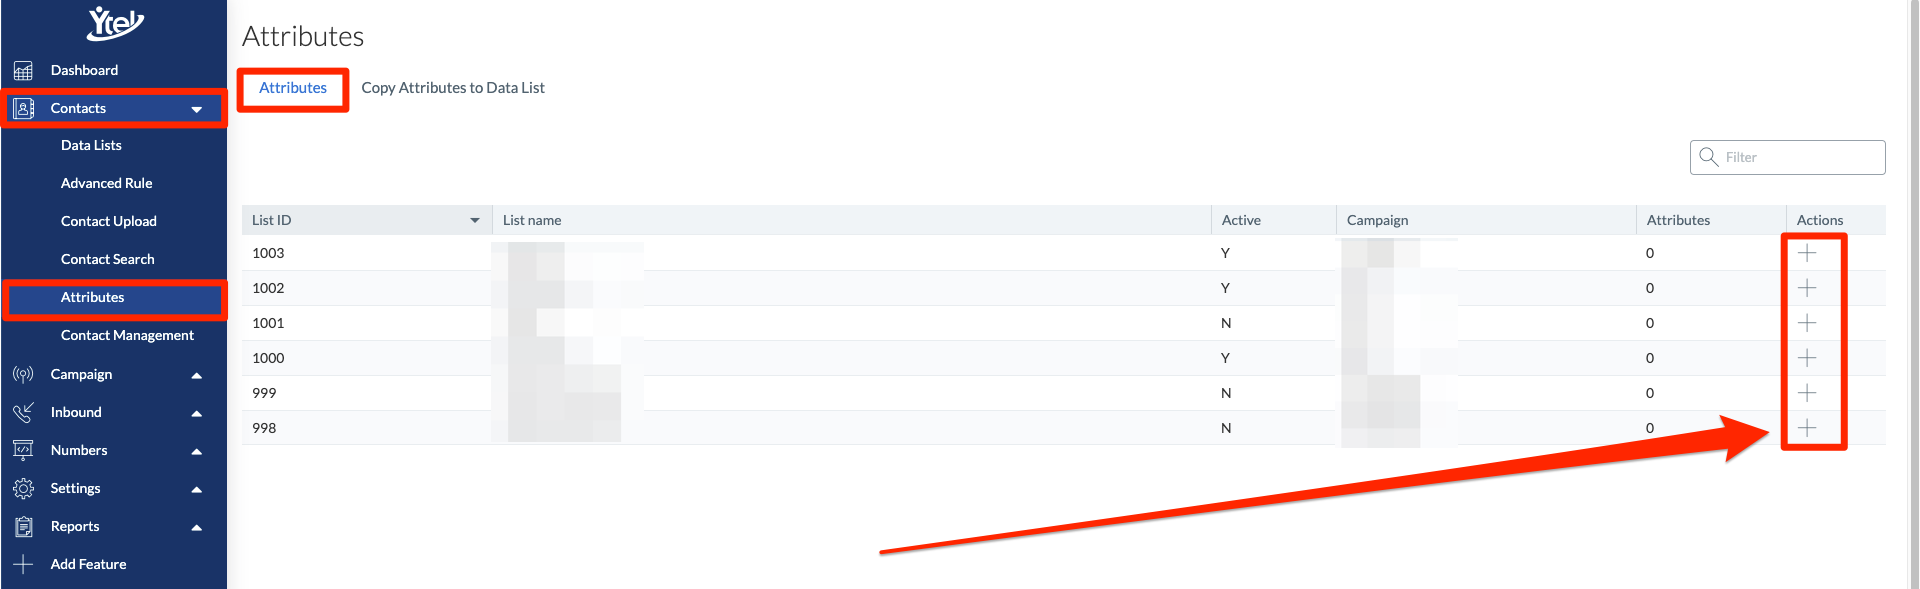Click the Settings gear icon
1920x589 pixels.
(x=23, y=488)
